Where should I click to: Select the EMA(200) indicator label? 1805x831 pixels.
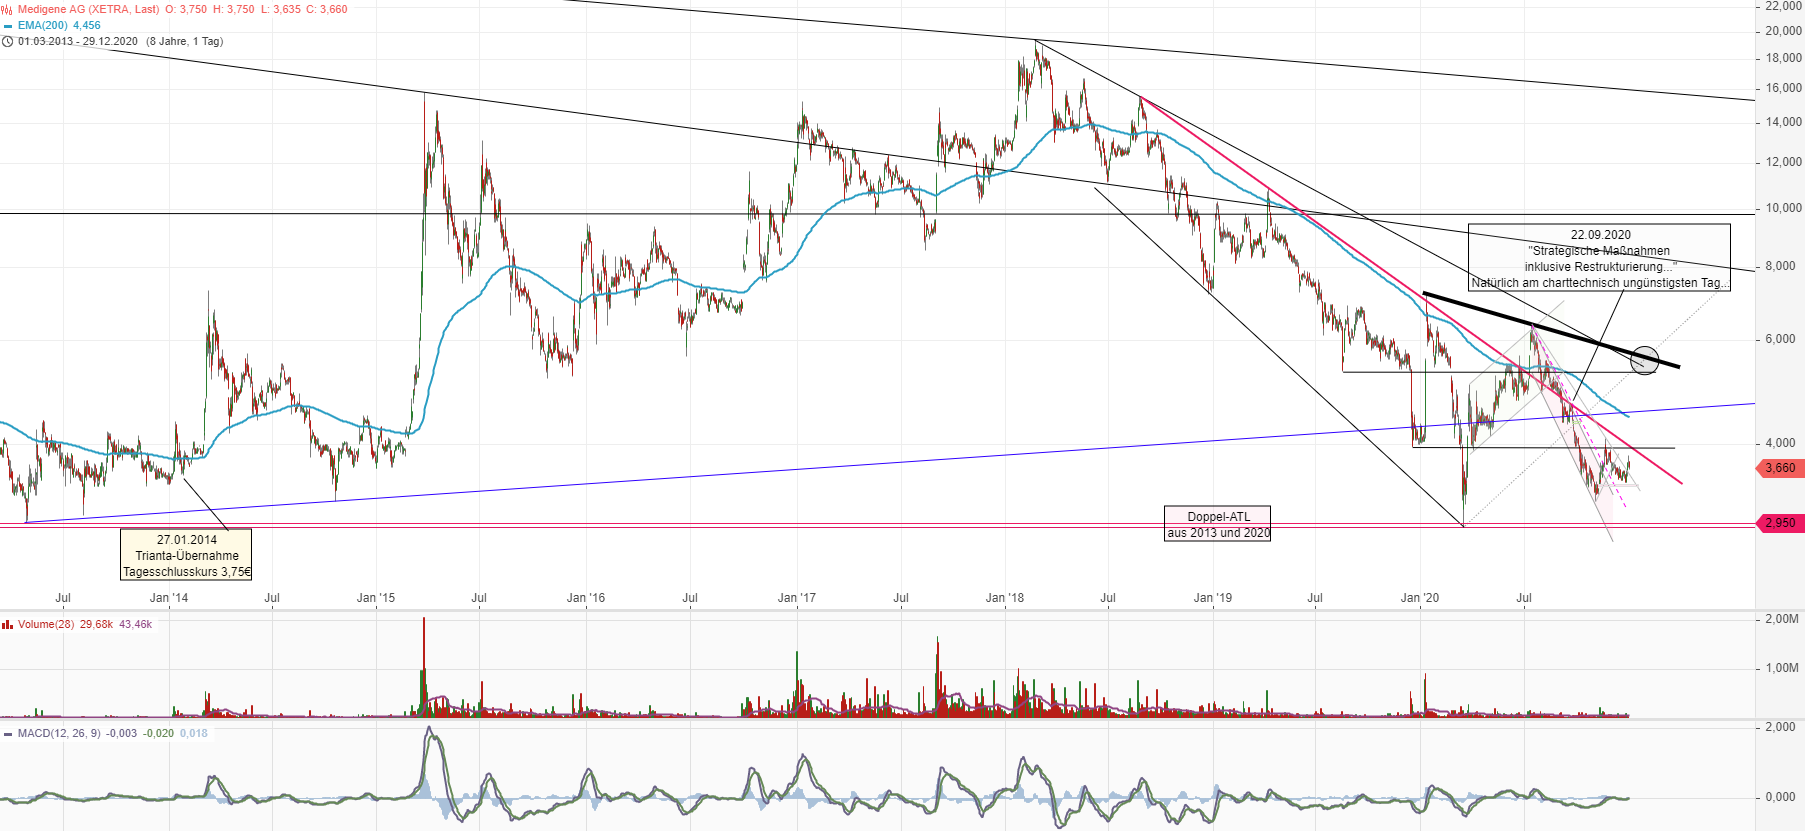tap(43, 25)
